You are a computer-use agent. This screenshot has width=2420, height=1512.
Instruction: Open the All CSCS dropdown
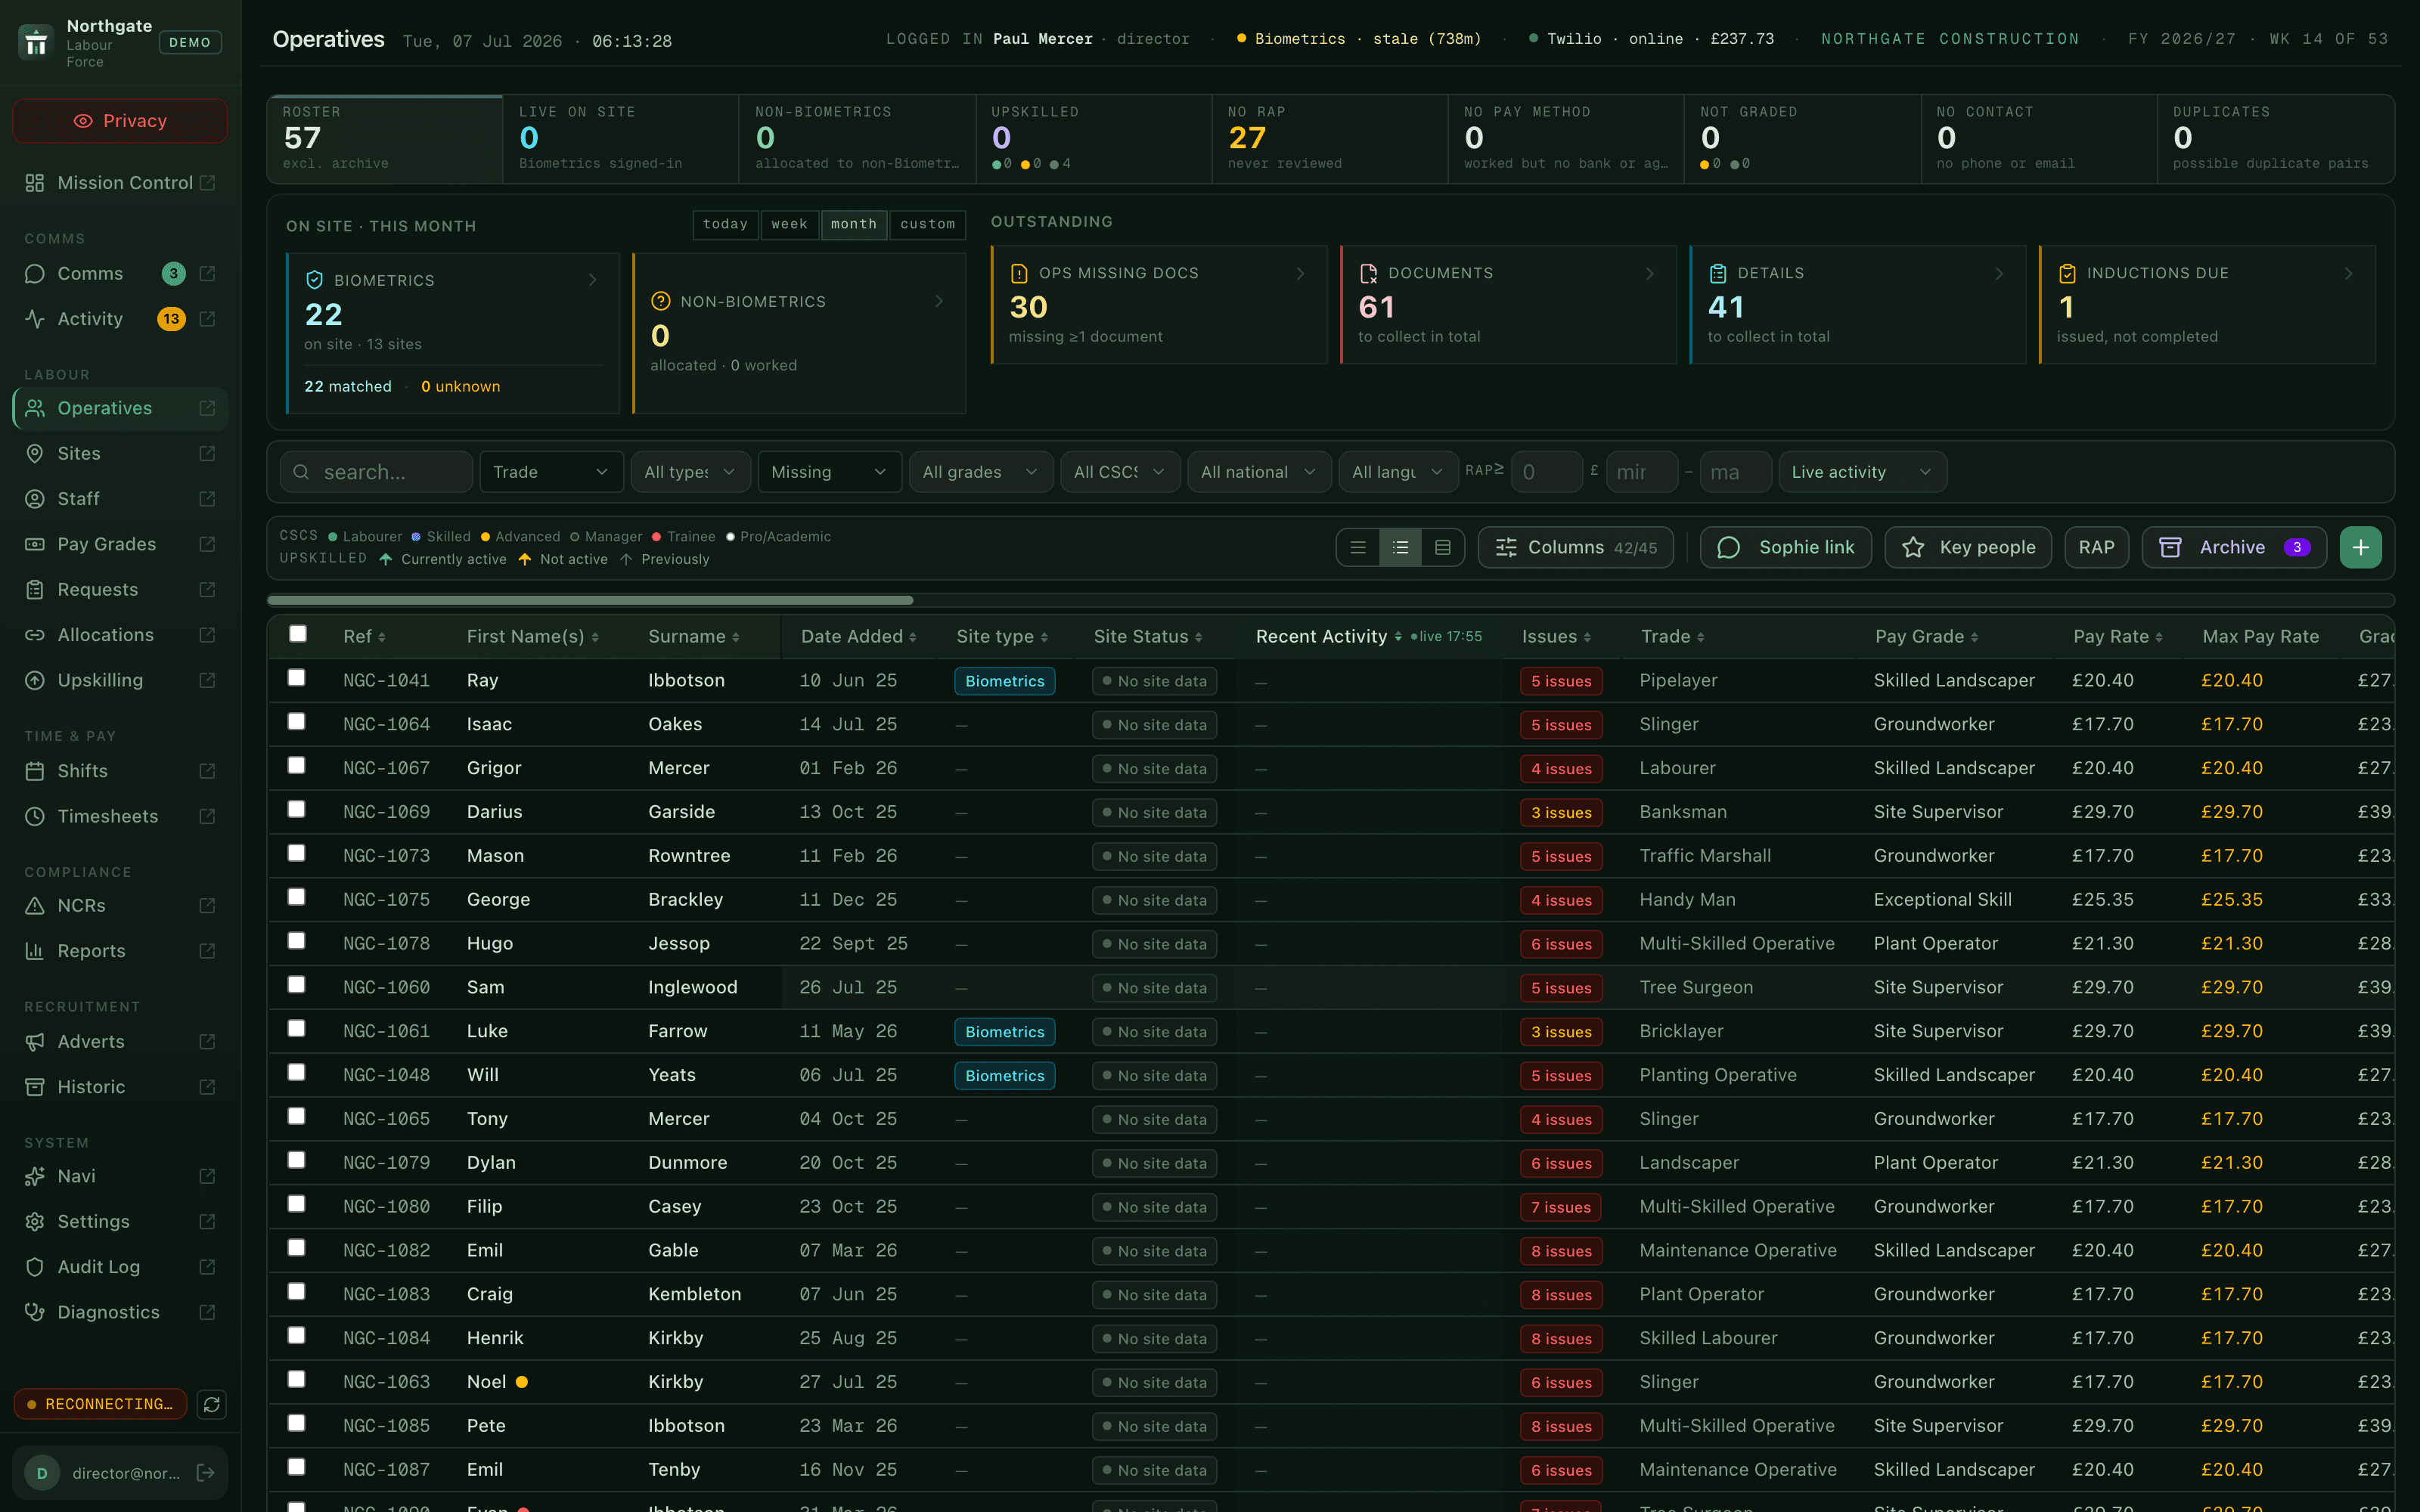click(1119, 472)
